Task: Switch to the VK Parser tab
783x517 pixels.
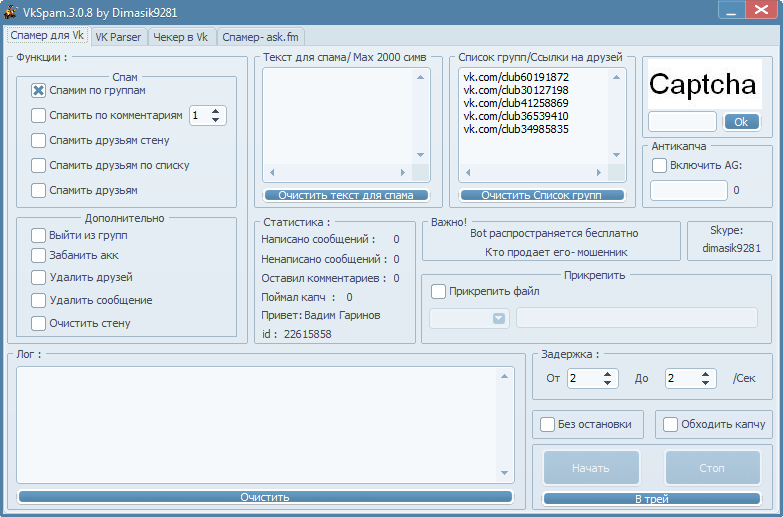Action: click(118, 37)
